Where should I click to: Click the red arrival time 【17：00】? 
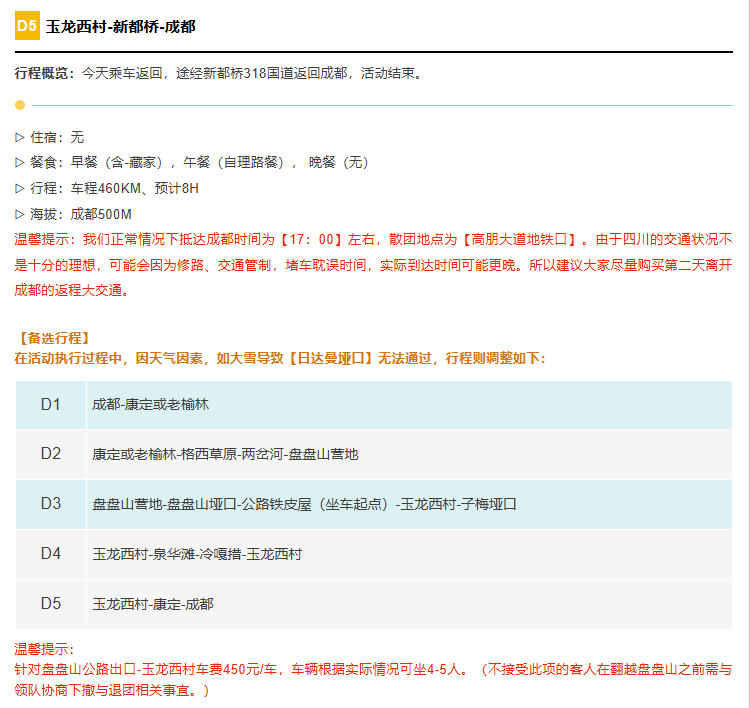(x=310, y=239)
